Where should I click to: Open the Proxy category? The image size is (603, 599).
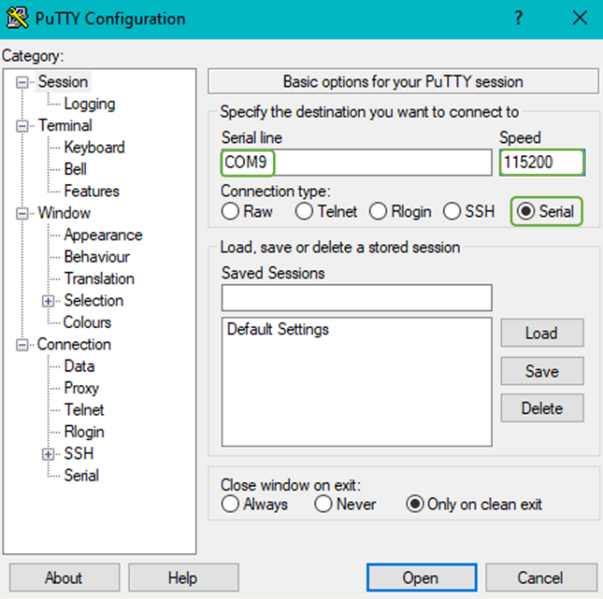pyautogui.click(x=82, y=388)
